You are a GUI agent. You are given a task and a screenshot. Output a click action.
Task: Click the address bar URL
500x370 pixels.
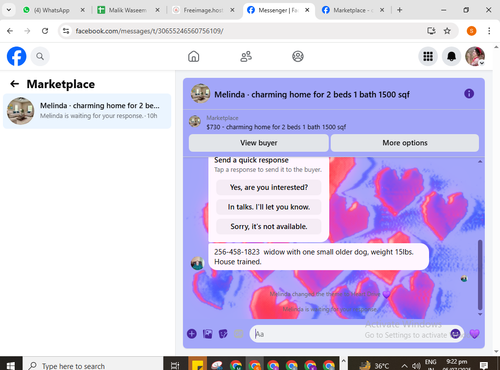[149, 31]
